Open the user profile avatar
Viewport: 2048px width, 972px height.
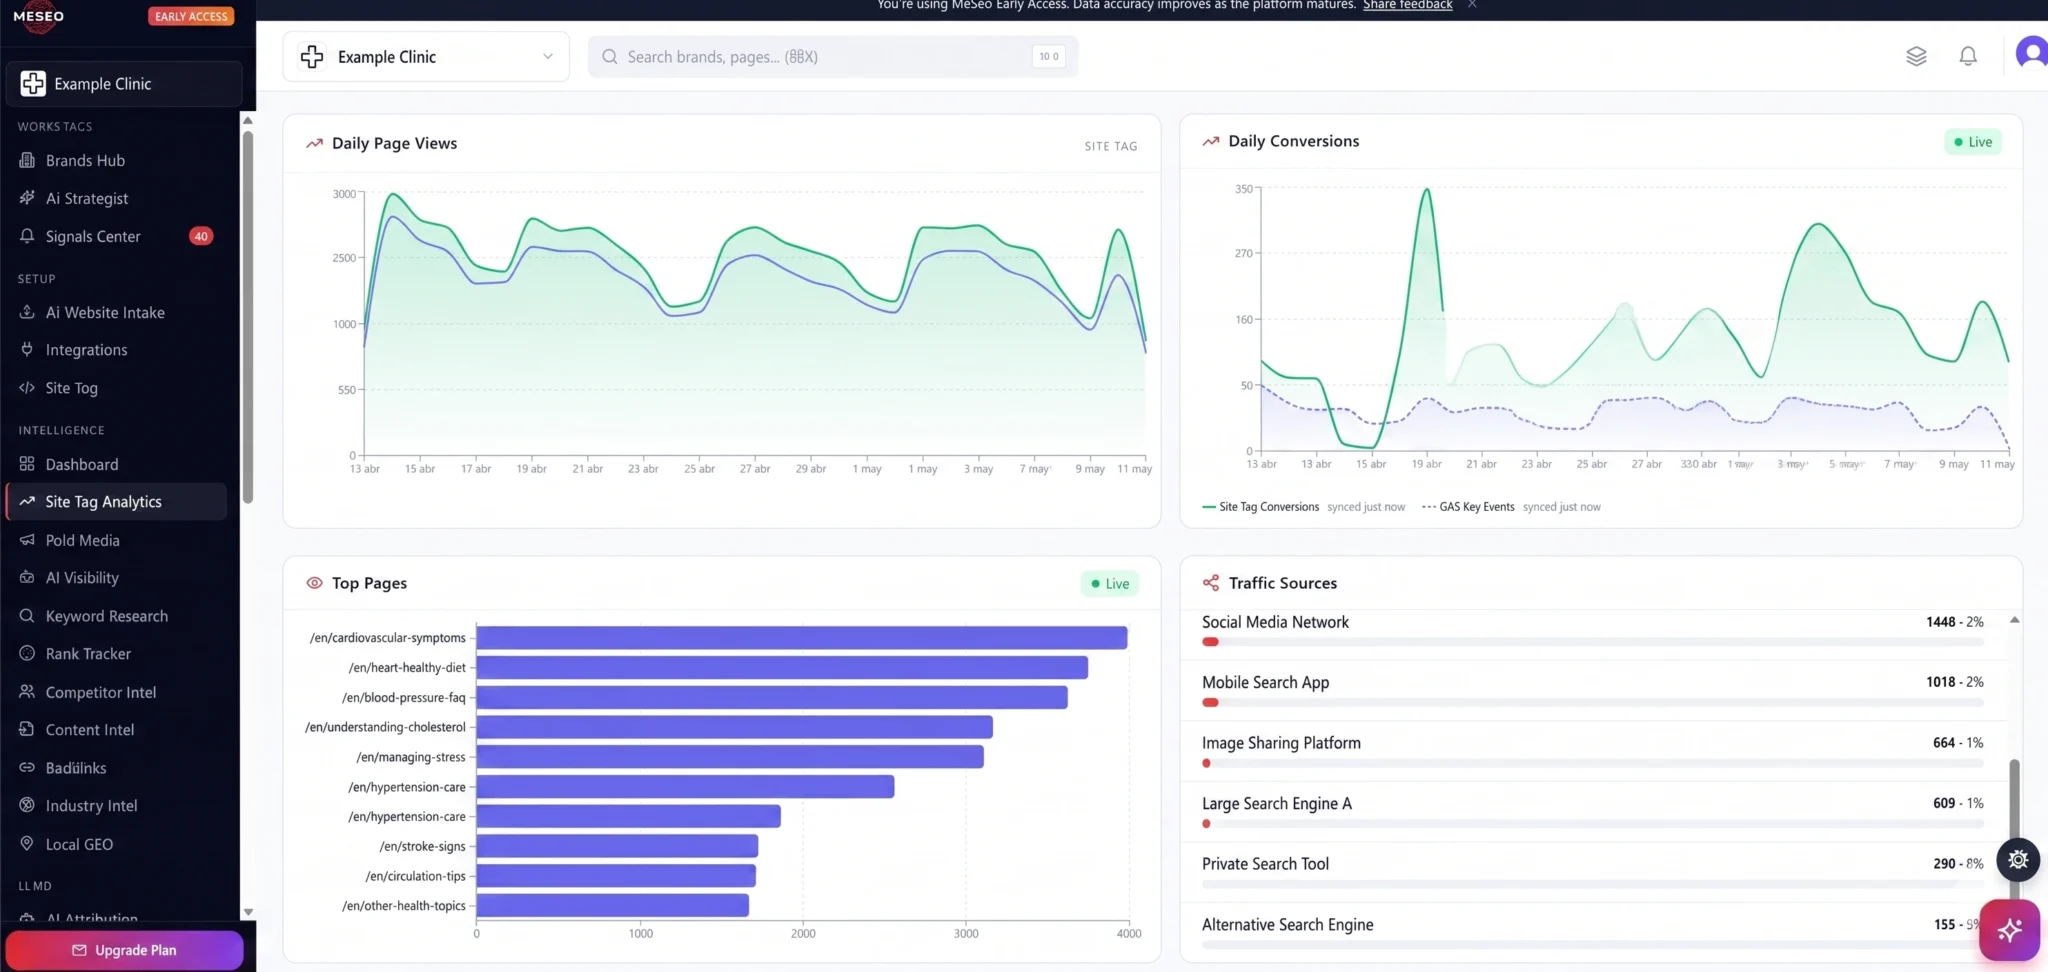pos(2031,53)
